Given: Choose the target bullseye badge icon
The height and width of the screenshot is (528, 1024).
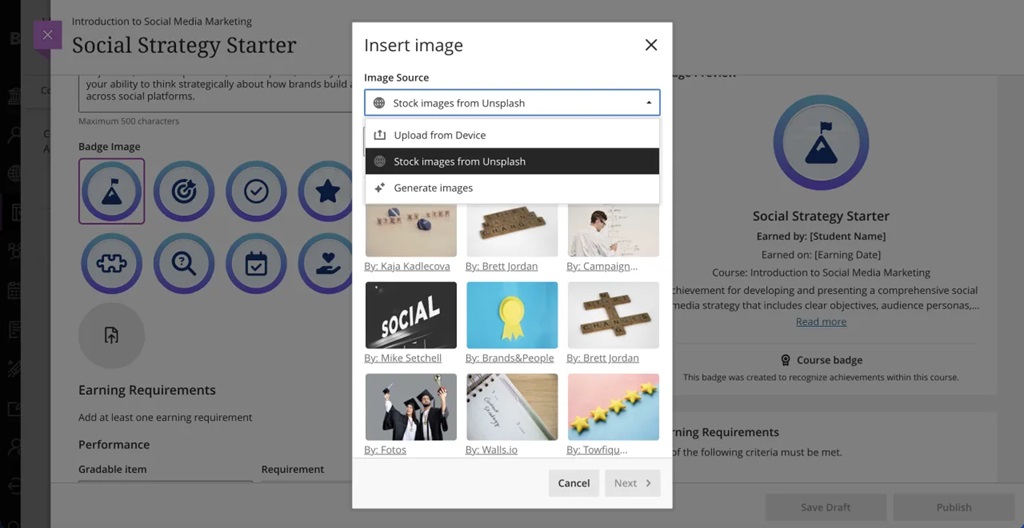Looking at the screenshot, I should [184, 191].
